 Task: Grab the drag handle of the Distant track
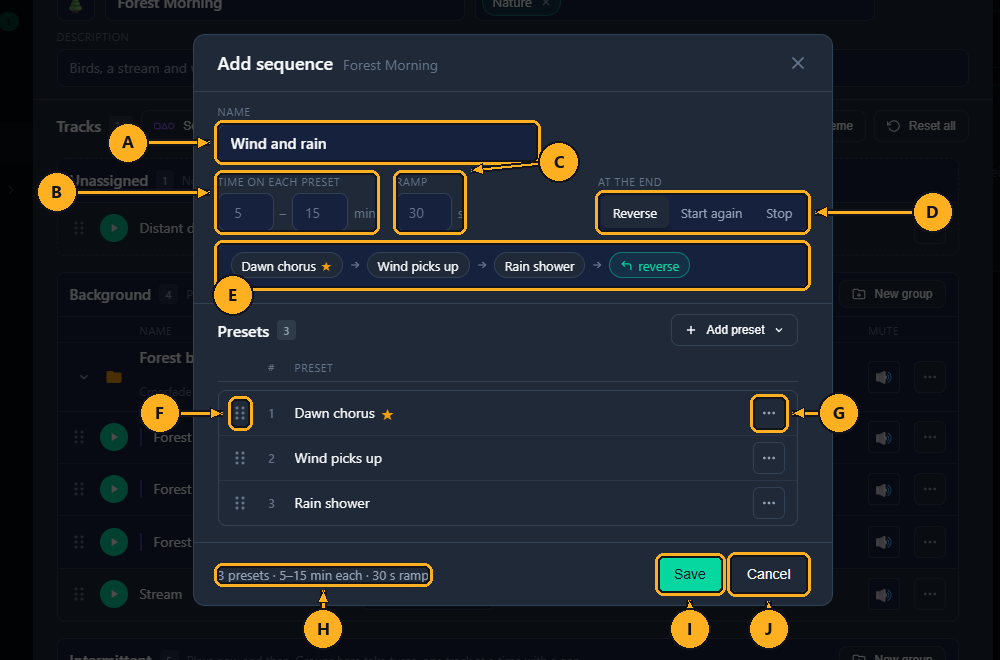click(x=79, y=228)
